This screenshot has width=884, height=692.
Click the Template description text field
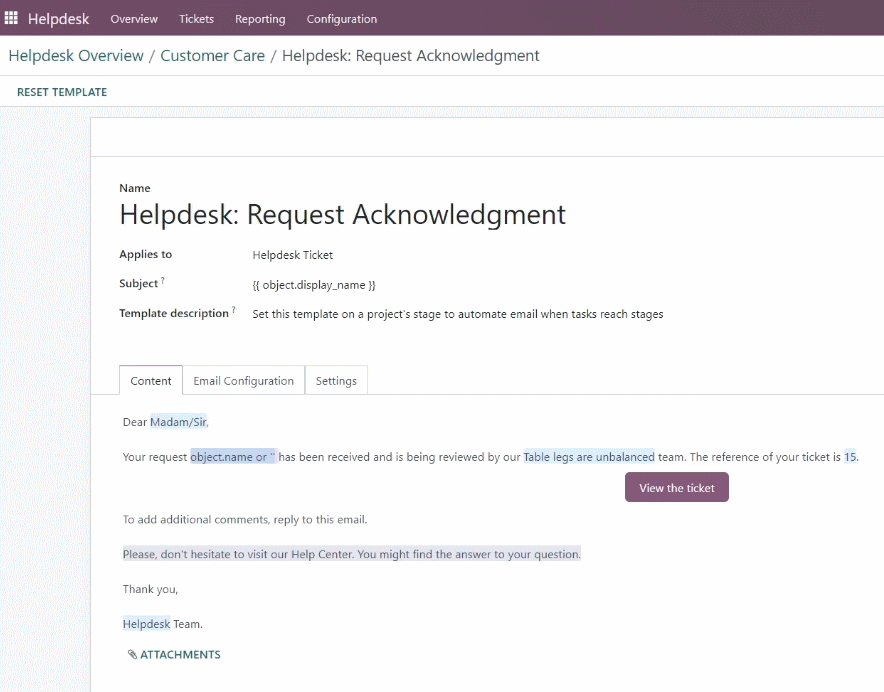pyautogui.click(x=458, y=314)
